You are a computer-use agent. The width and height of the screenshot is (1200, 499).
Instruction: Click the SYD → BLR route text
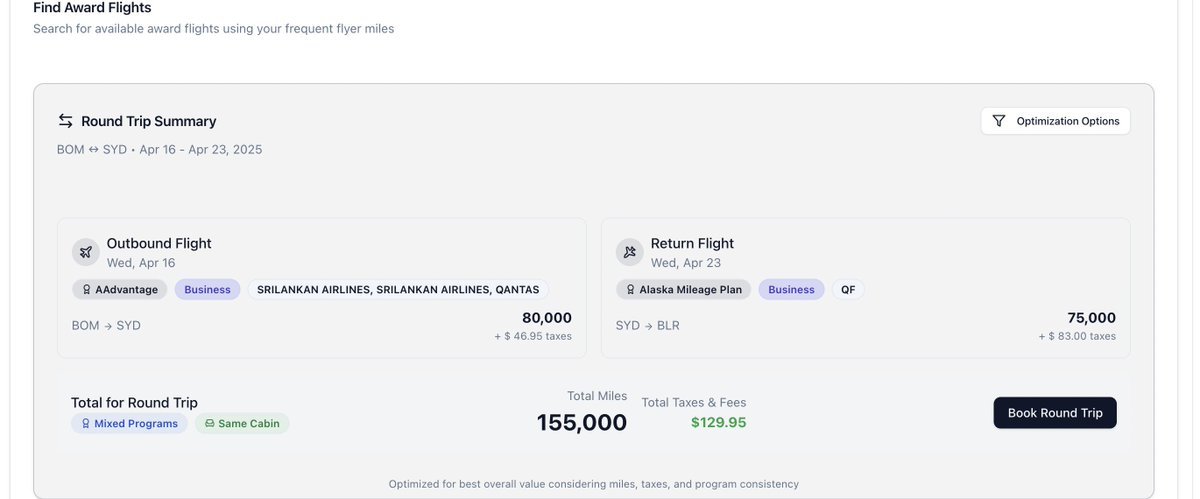(x=647, y=326)
